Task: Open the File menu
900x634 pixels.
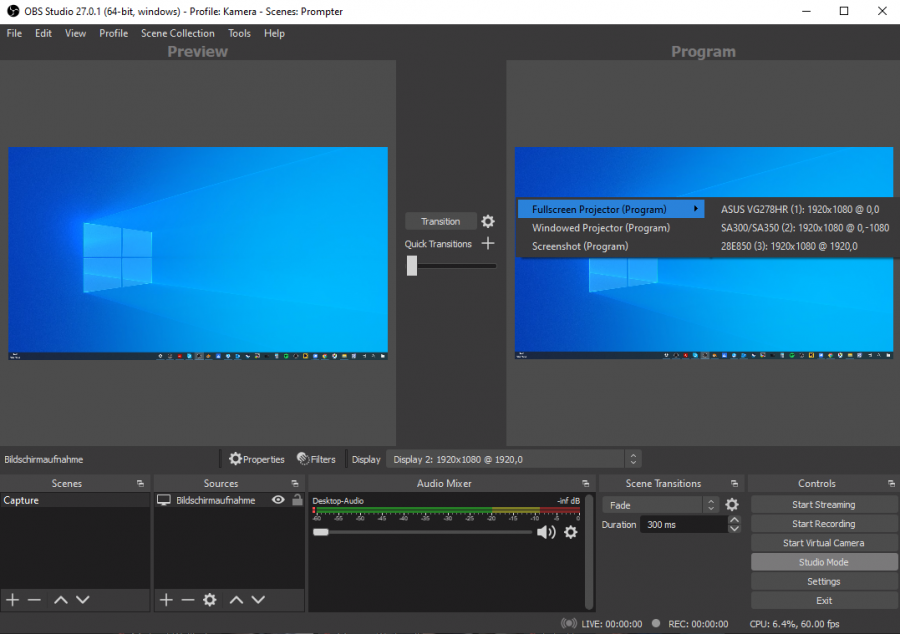Action: tap(14, 33)
